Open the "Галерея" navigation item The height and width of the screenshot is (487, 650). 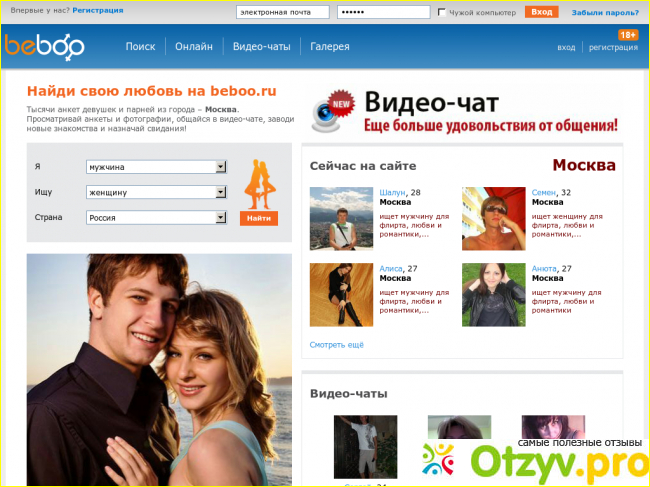coord(330,47)
